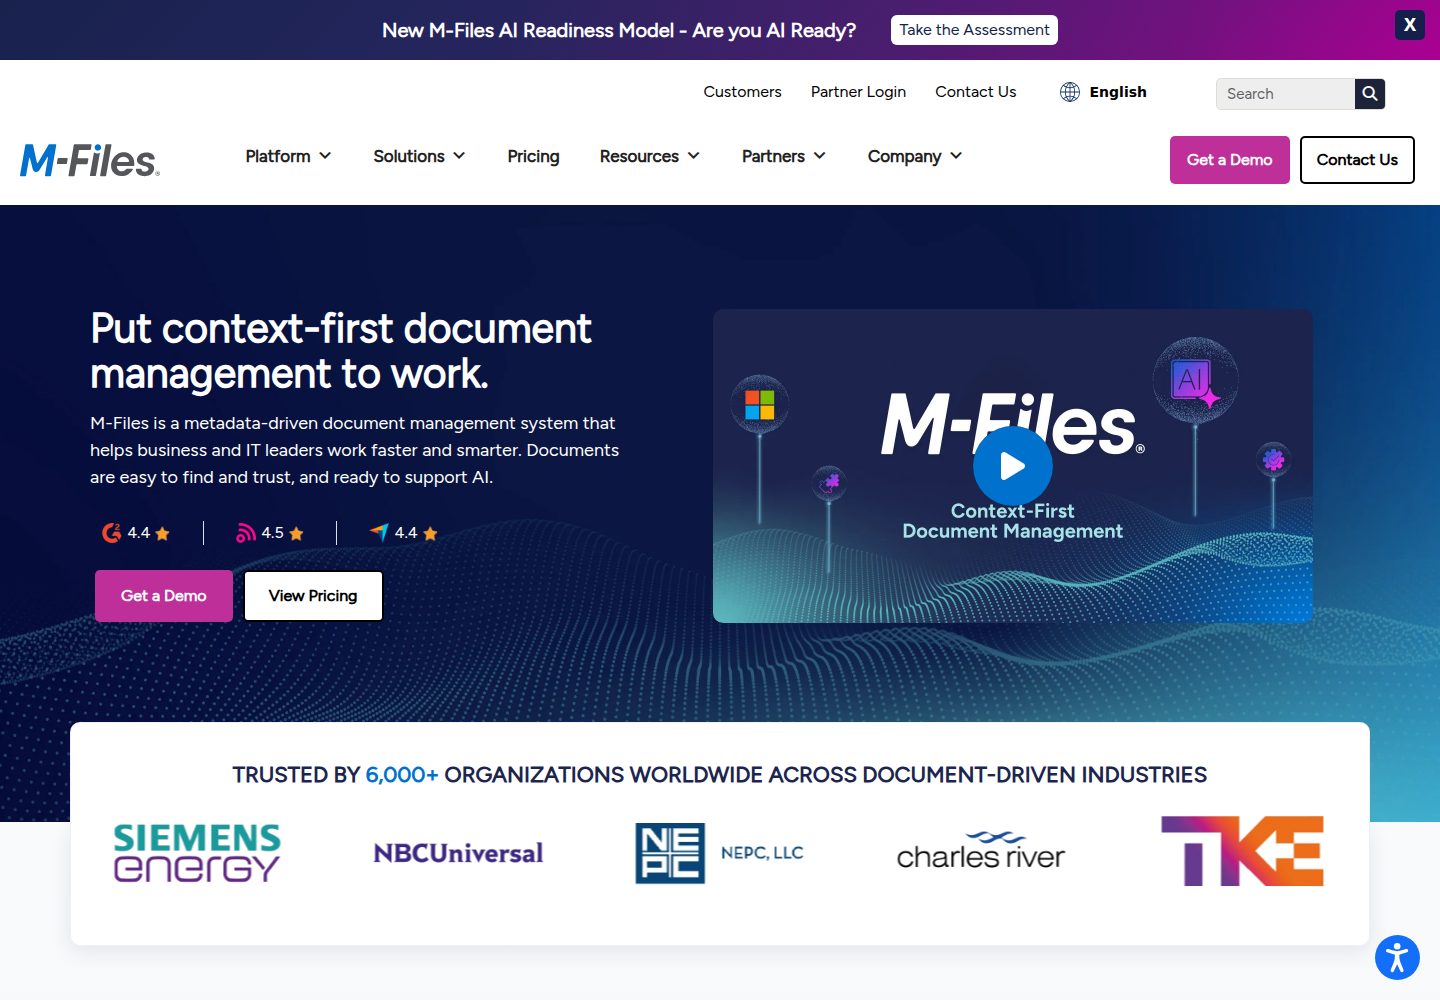Click the View Pricing button
This screenshot has width=1440, height=1000.
pos(313,596)
